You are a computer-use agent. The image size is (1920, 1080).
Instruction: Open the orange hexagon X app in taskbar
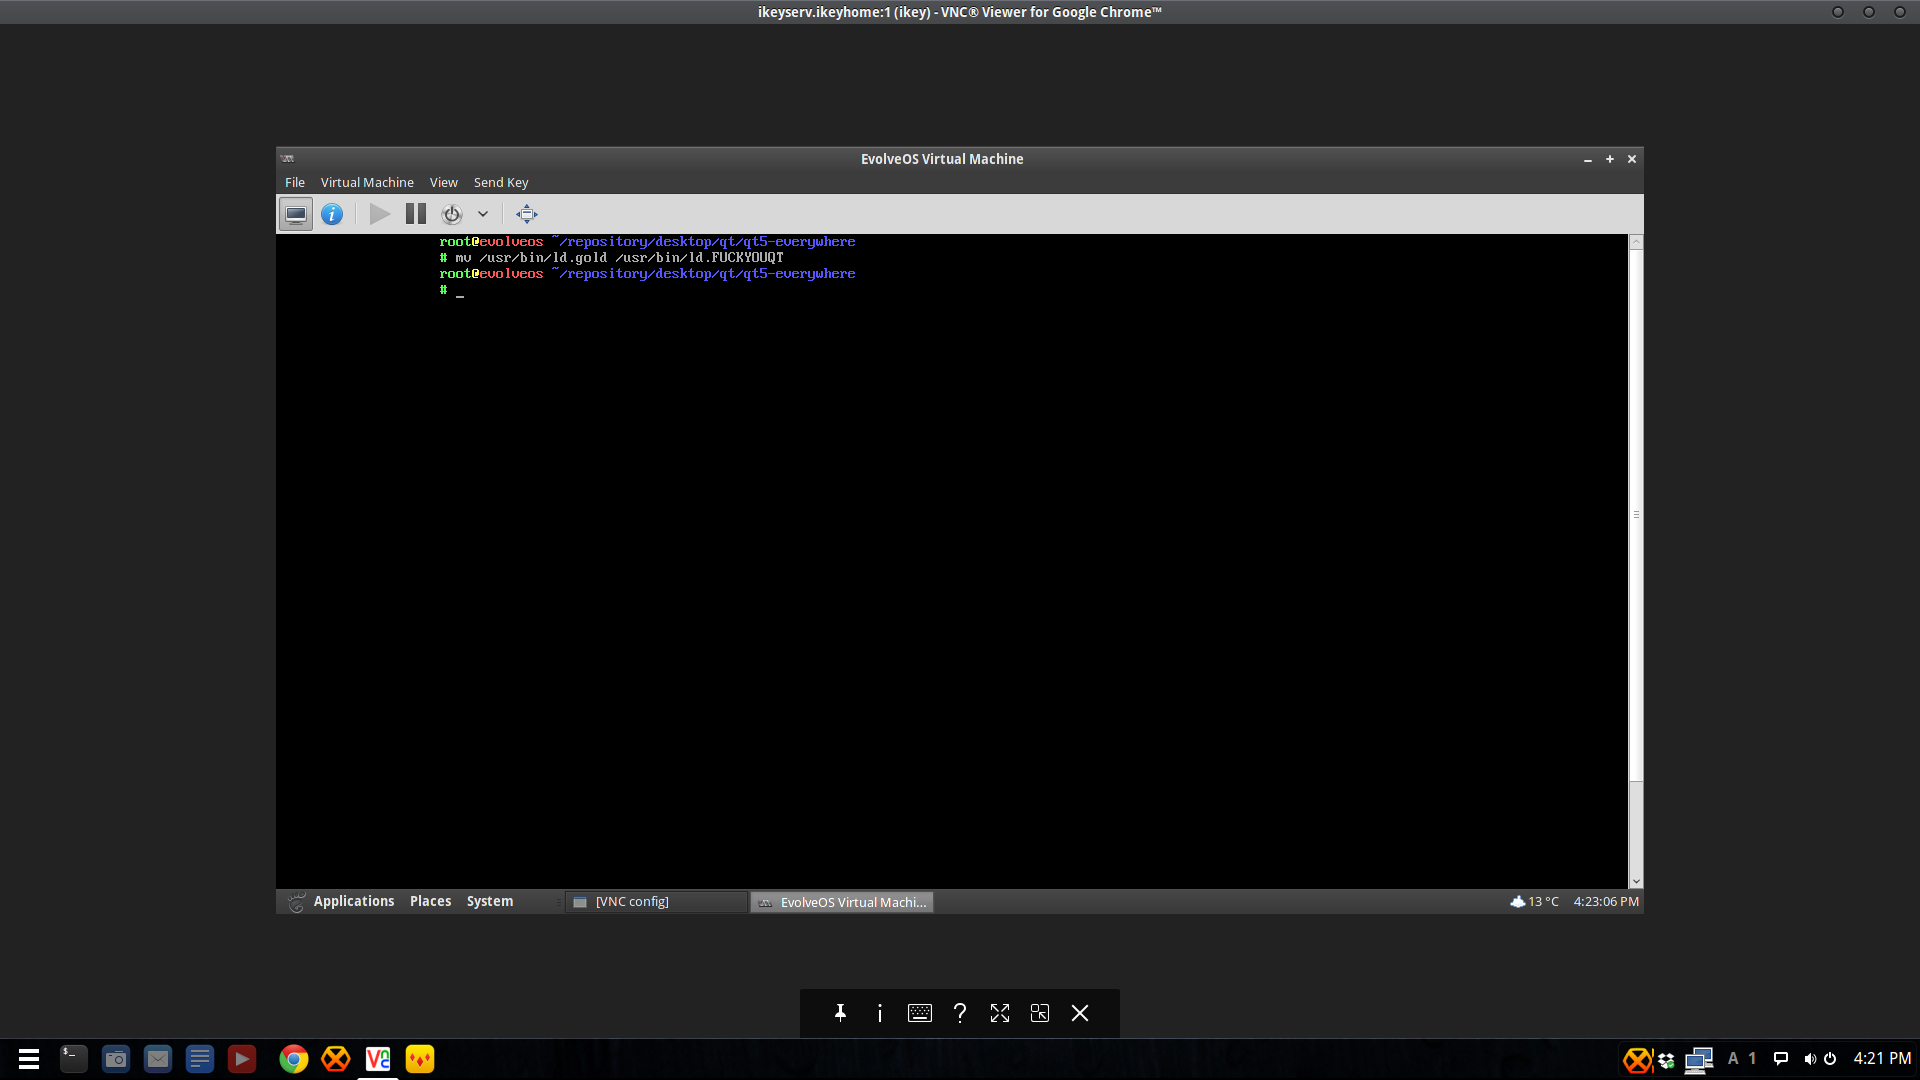(336, 1059)
